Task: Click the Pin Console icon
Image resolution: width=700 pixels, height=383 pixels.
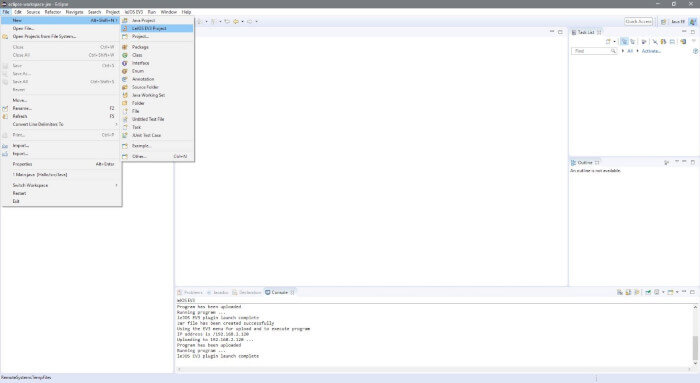Action: [x=648, y=292]
